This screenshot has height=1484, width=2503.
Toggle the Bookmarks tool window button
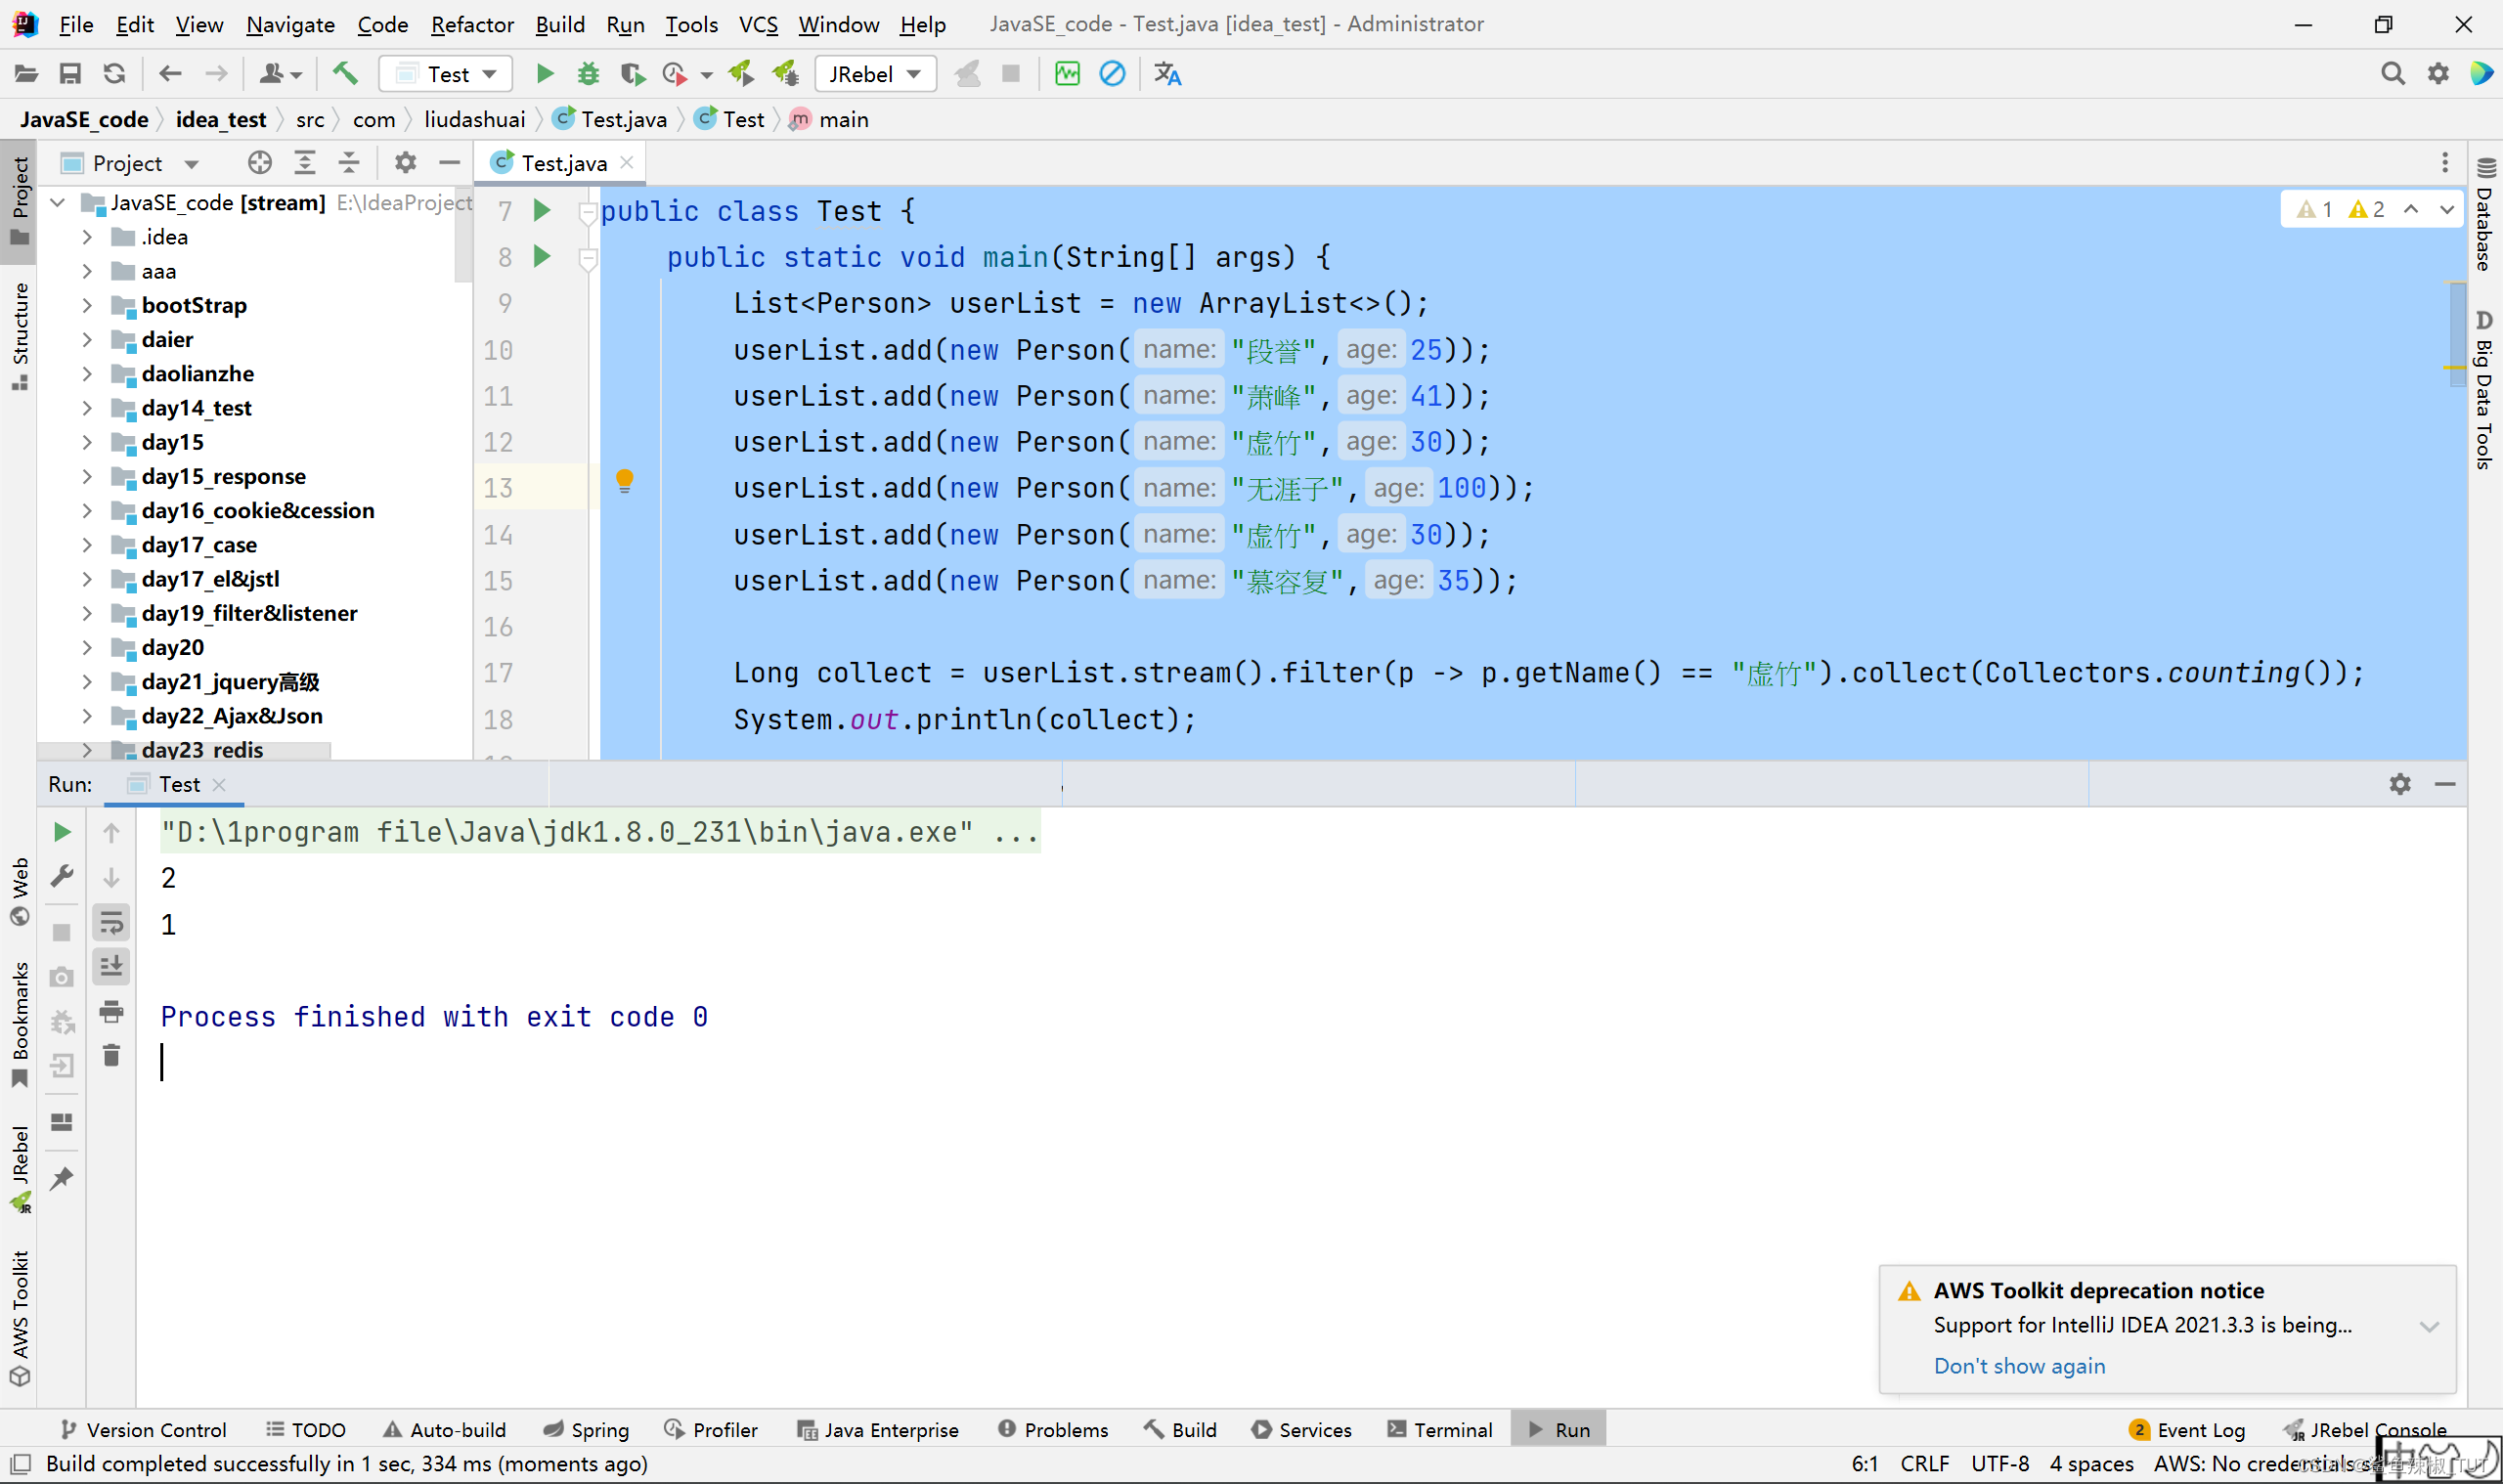pos(19,1024)
